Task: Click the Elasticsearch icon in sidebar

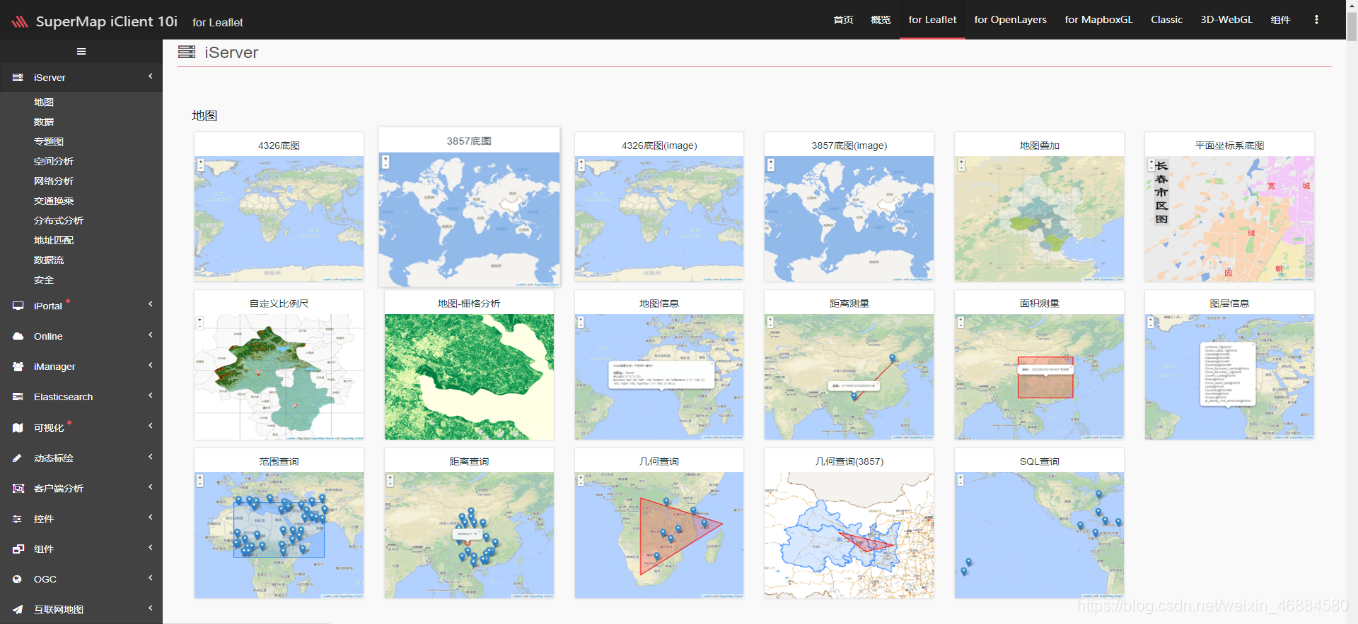Action: pyautogui.click(x=18, y=397)
